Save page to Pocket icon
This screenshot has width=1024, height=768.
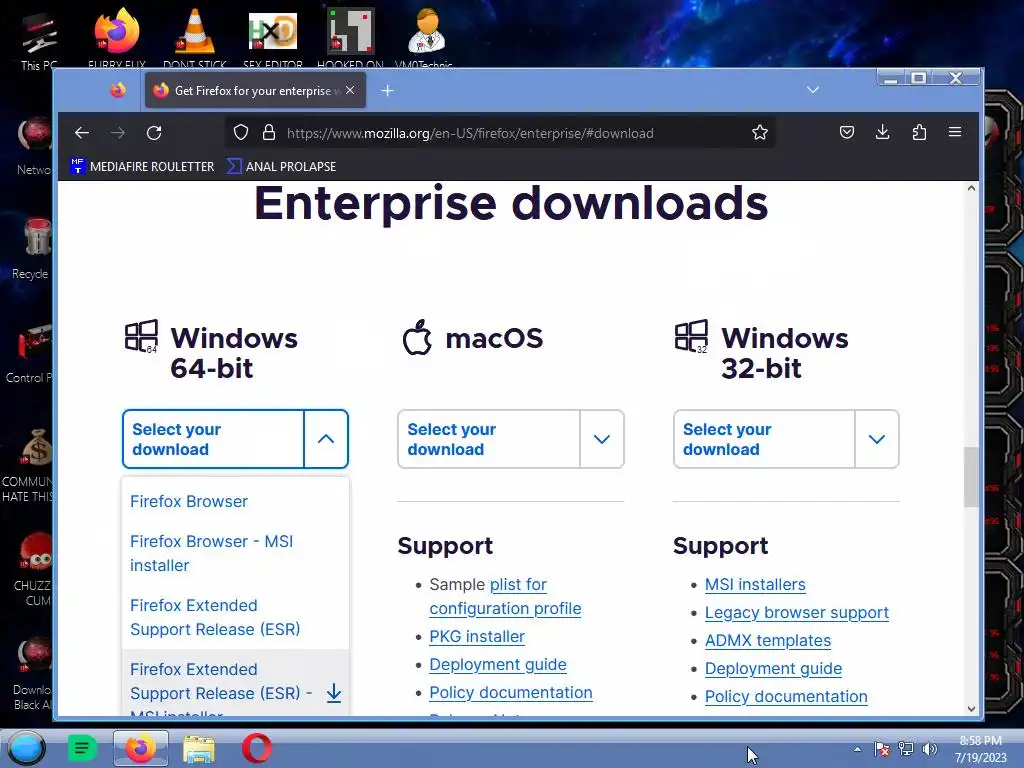pos(847,133)
